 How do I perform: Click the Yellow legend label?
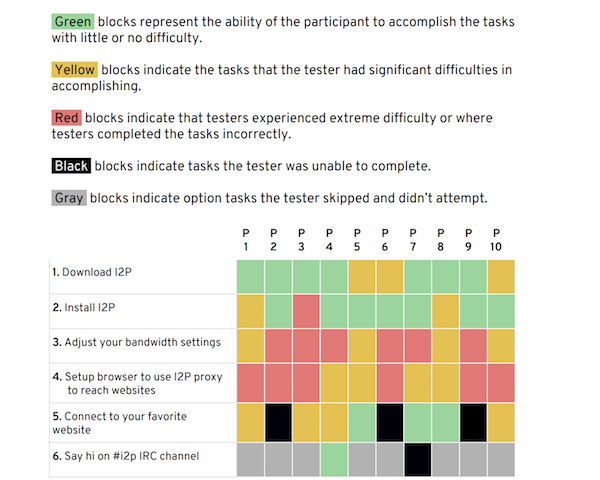(74, 70)
